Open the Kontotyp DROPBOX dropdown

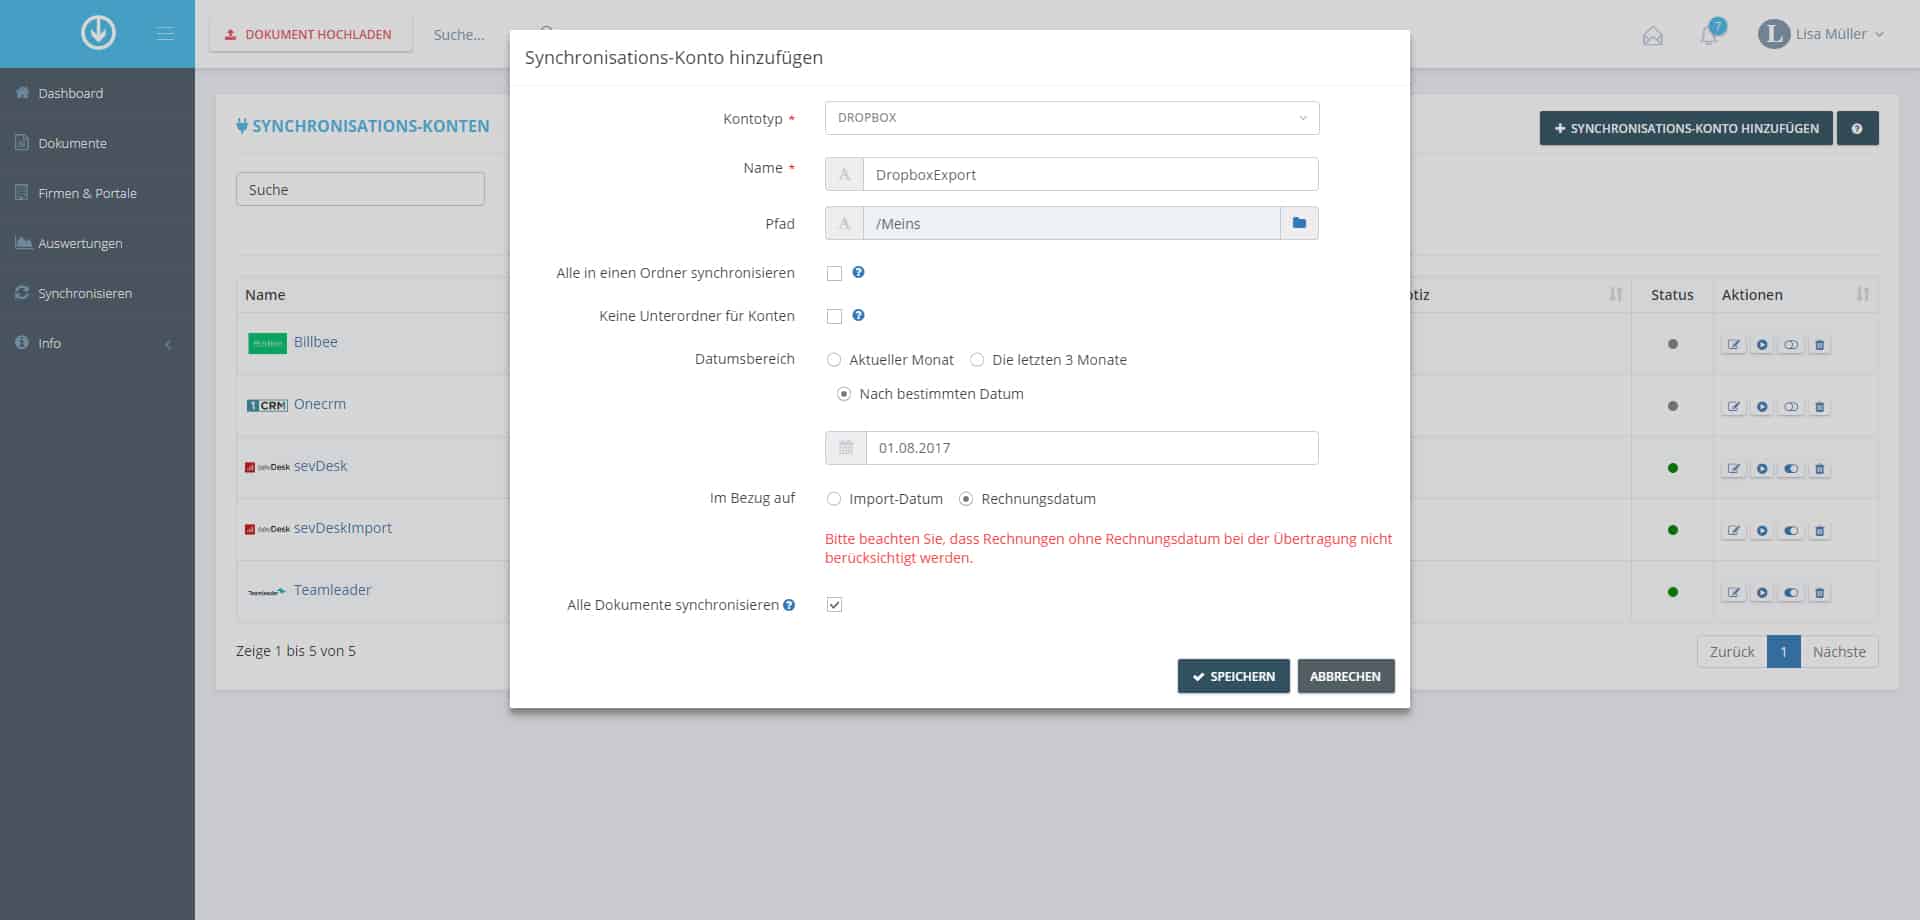tap(1072, 118)
